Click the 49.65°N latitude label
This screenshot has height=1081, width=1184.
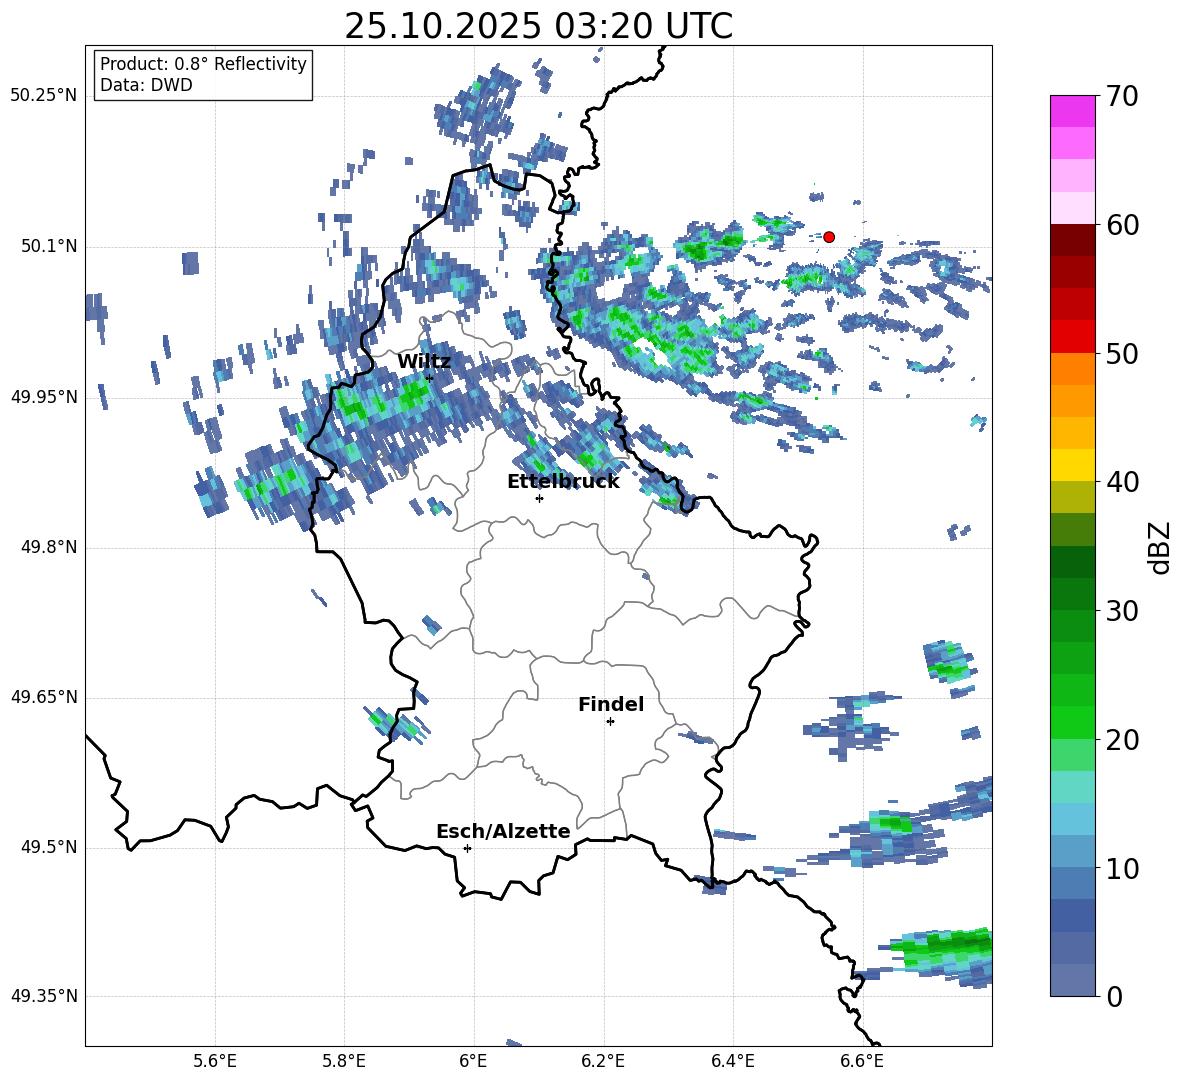coord(44,697)
